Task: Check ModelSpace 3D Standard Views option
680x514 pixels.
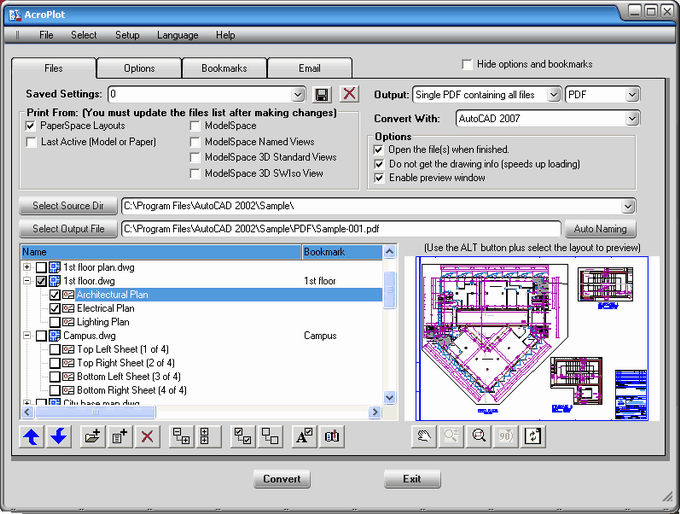Action: [x=195, y=157]
